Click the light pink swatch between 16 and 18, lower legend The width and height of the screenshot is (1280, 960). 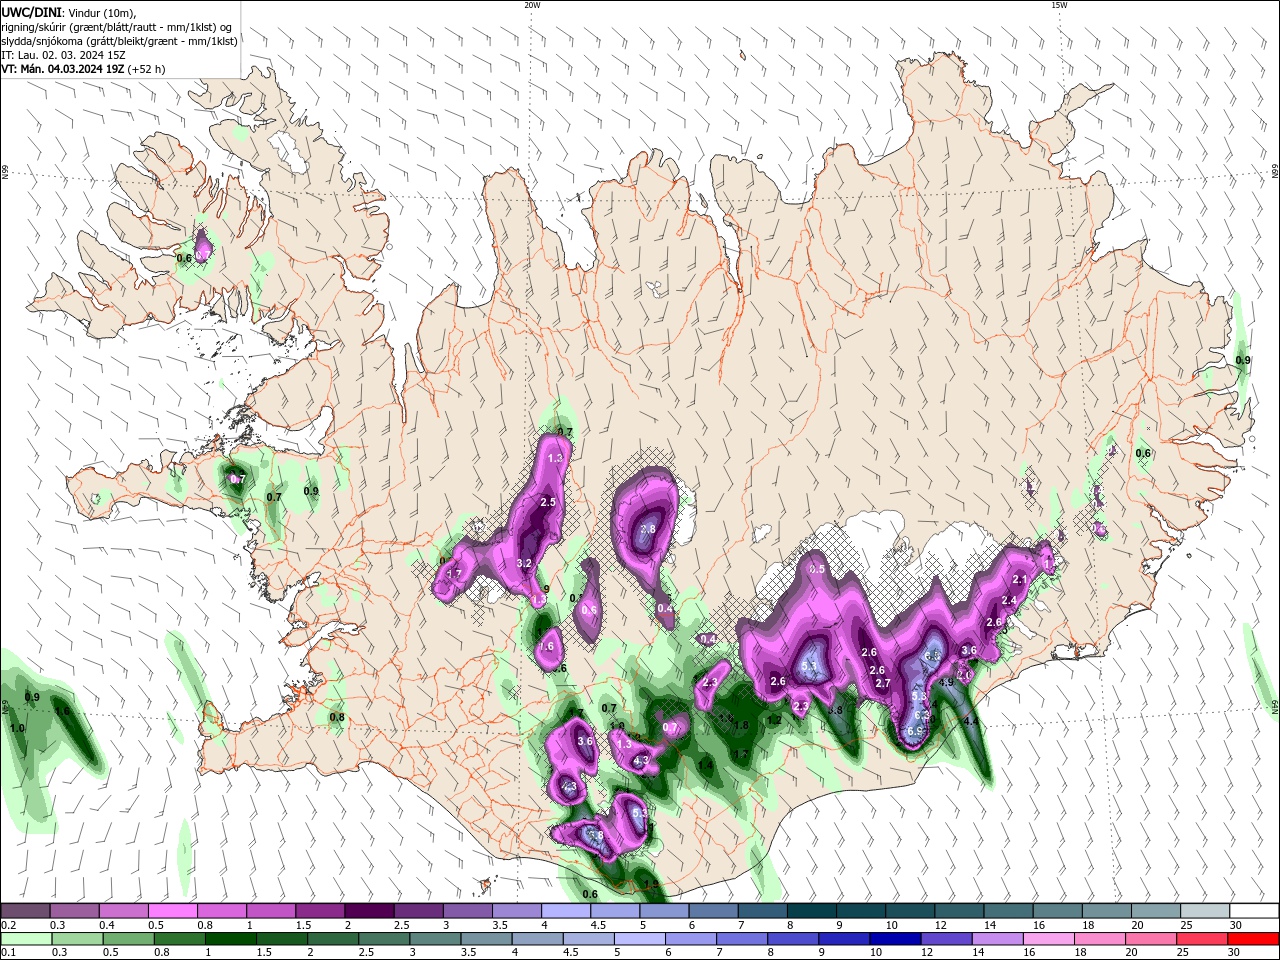click(1048, 939)
